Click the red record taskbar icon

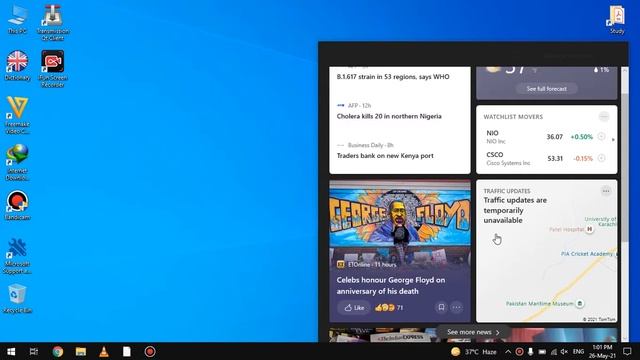150,351
